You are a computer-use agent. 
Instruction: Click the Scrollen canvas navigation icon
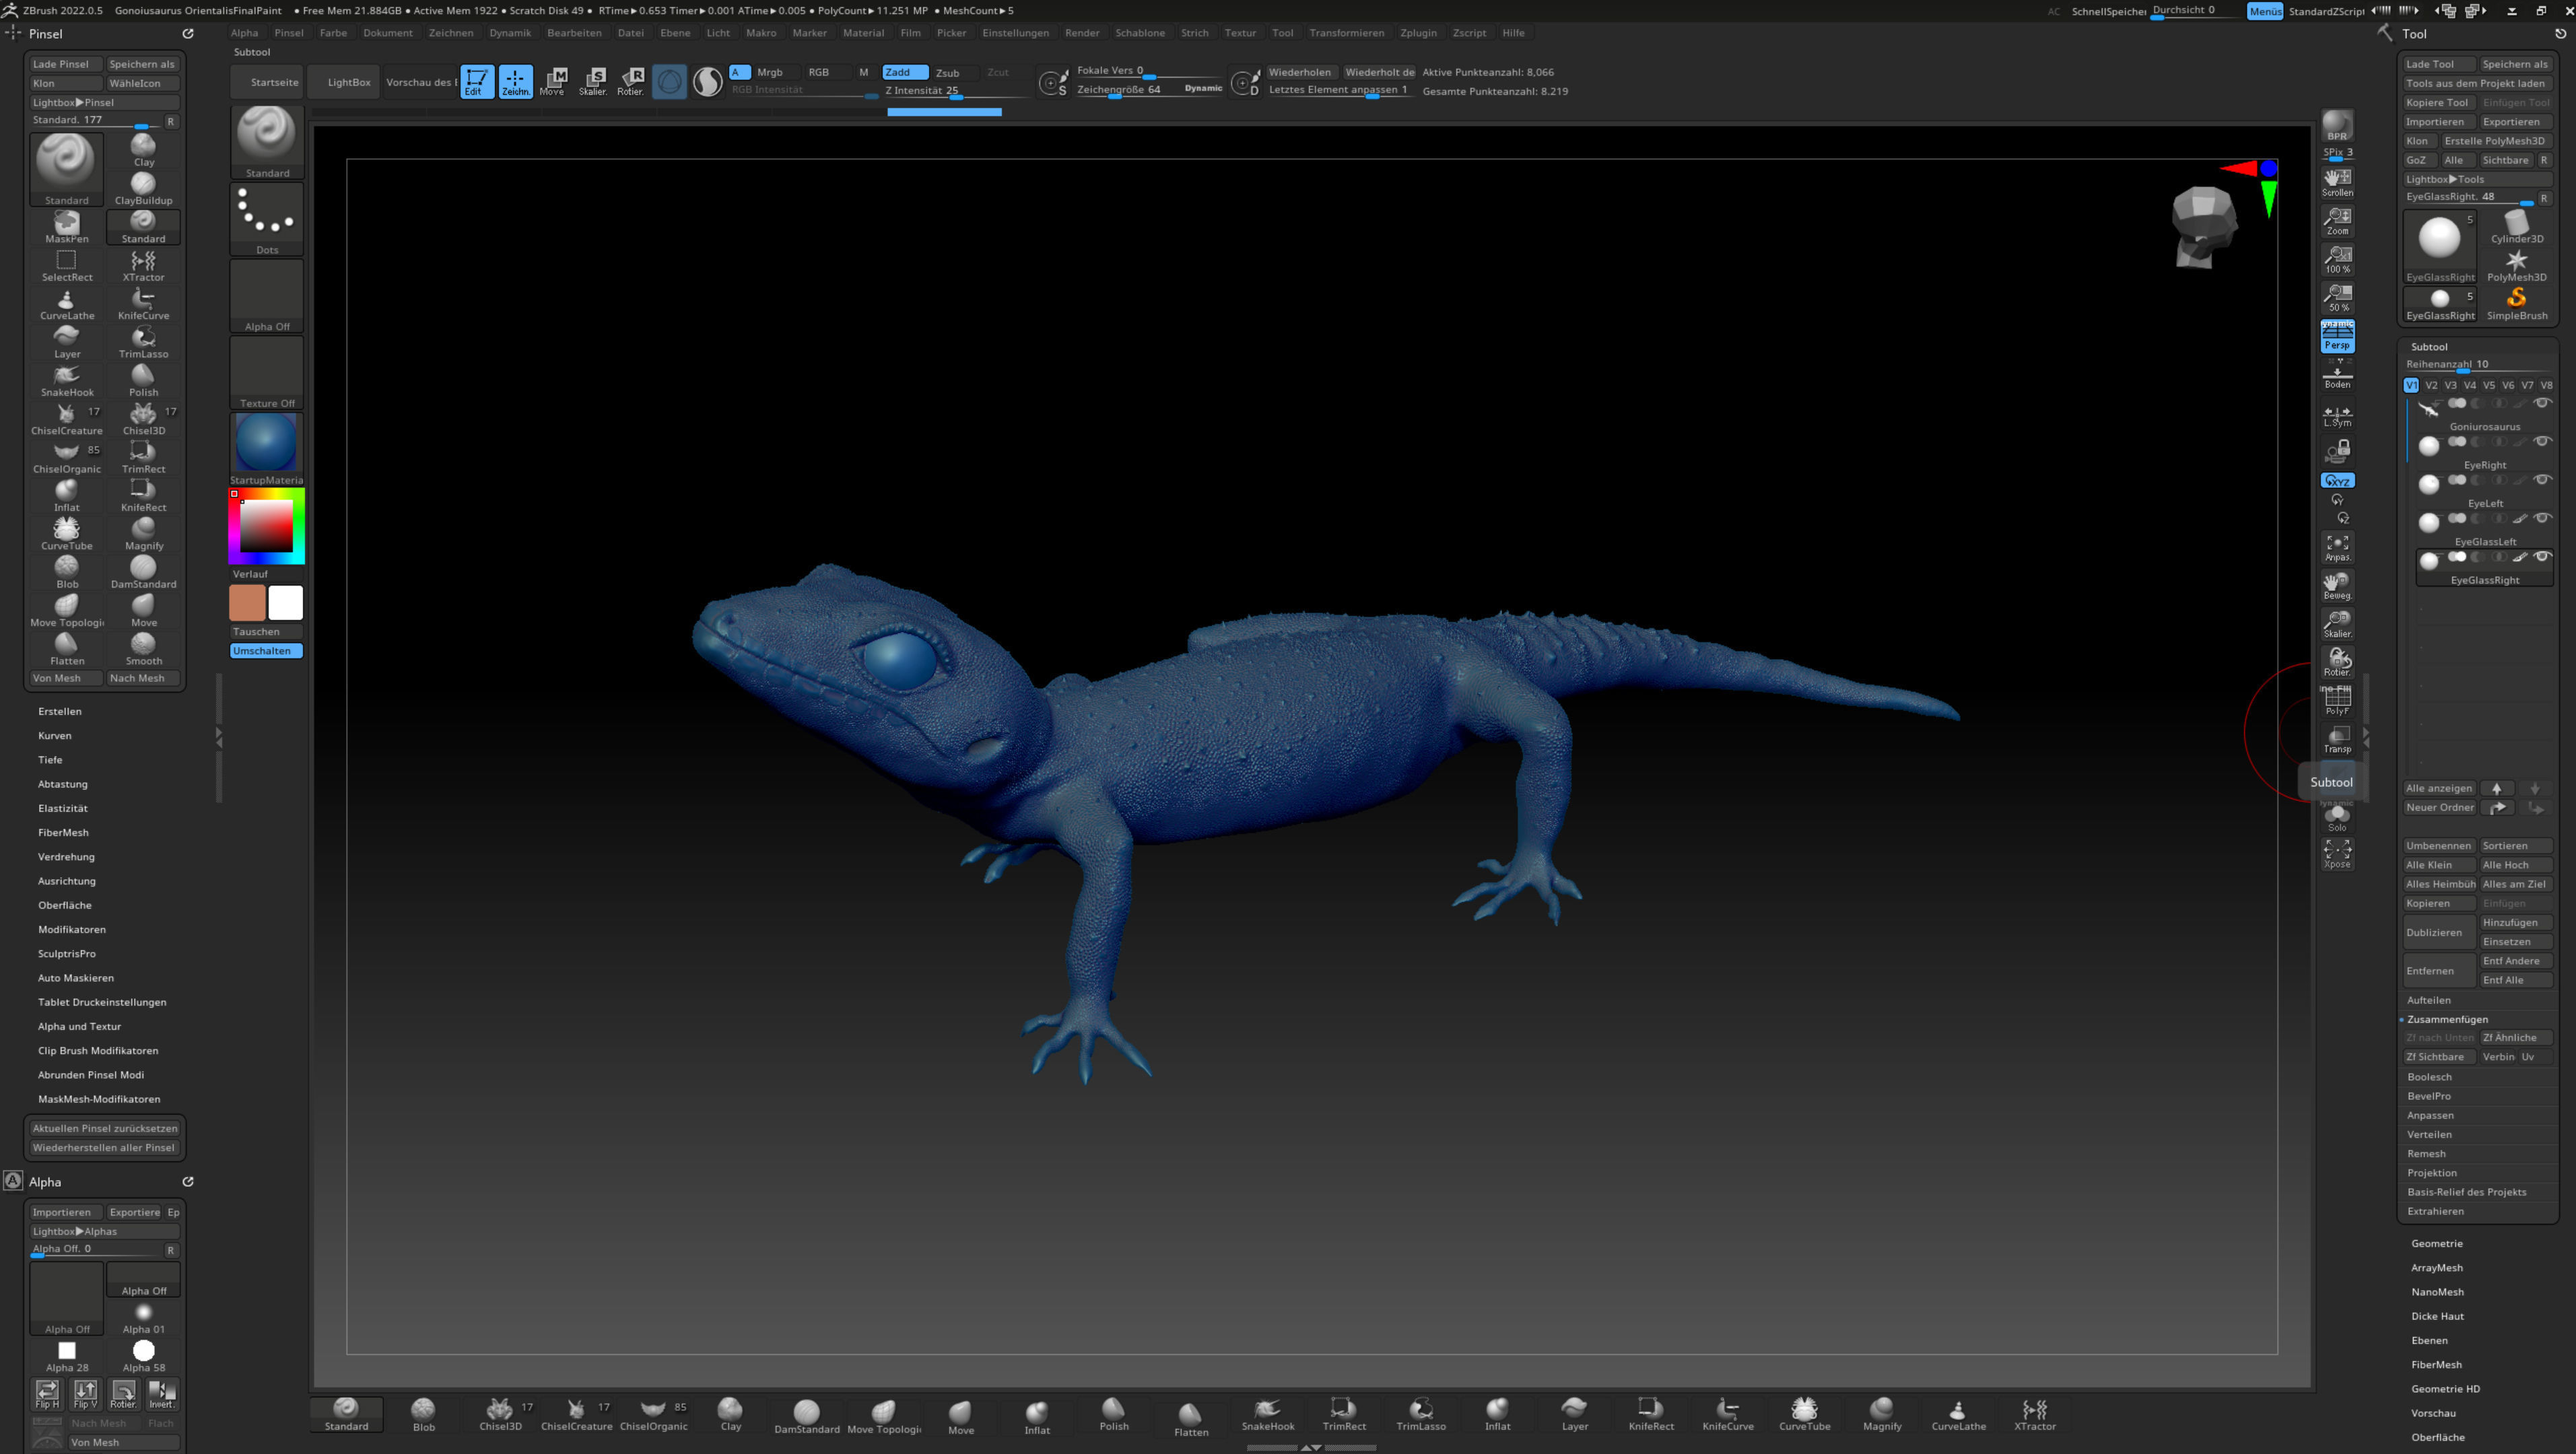pyautogui.click(x=2337, y=182)
